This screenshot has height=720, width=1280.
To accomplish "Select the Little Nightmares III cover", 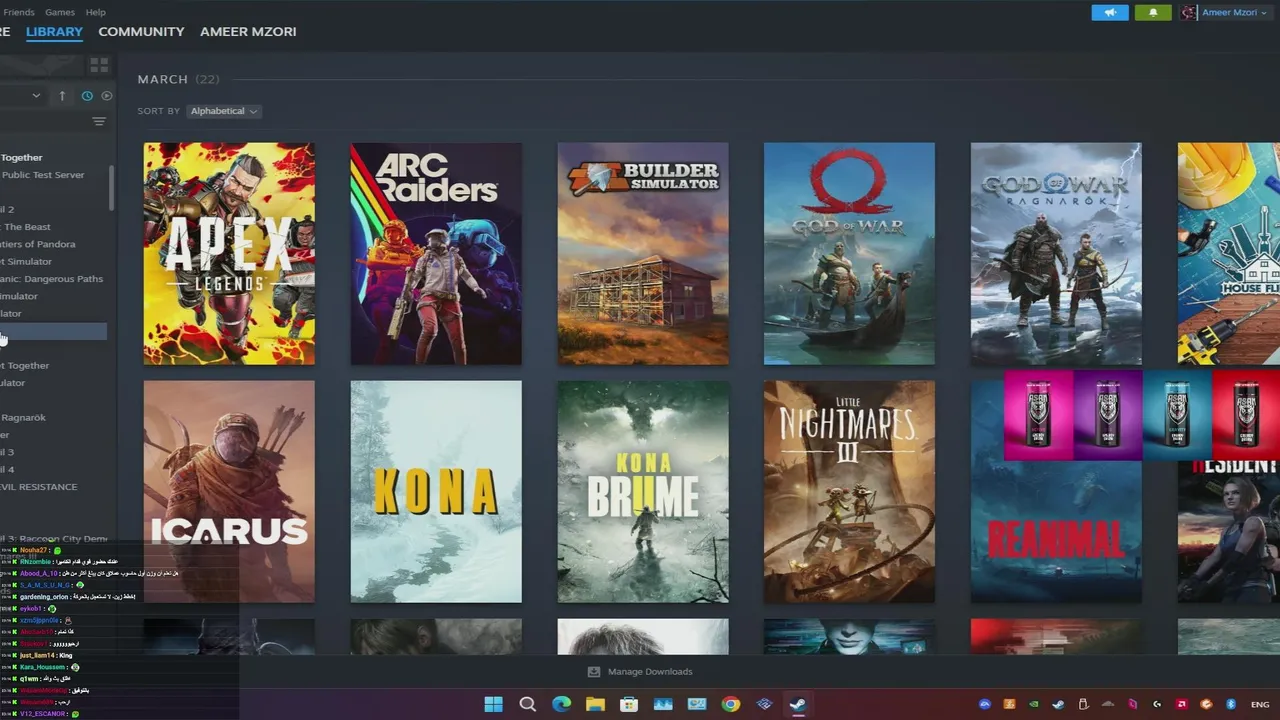I will point(849,492).
